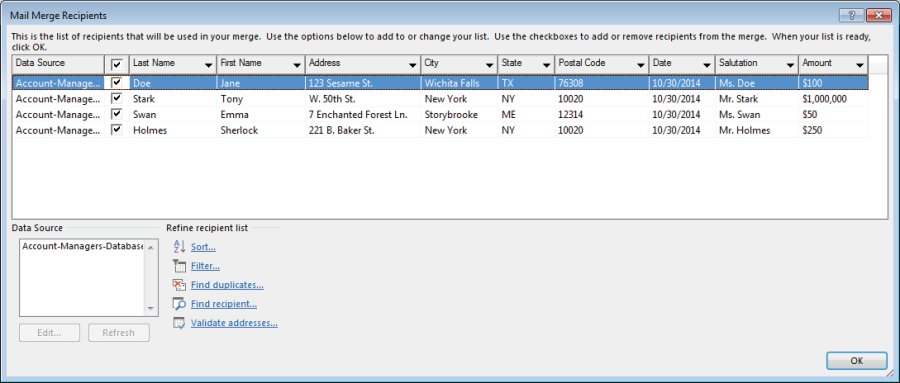900x383 pixels.
Task: Click the Validate addresses... link
Action: (x=234, y=323)
